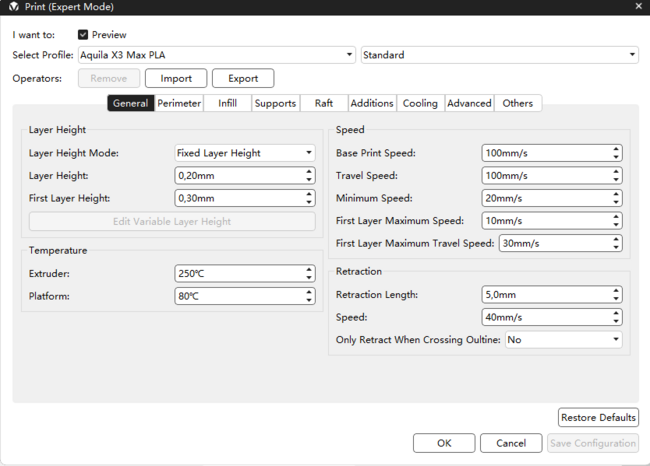Image resolution: width=650 pixels, height=466 pixels.
Task: Click the Export button
Action: point(243,78)
